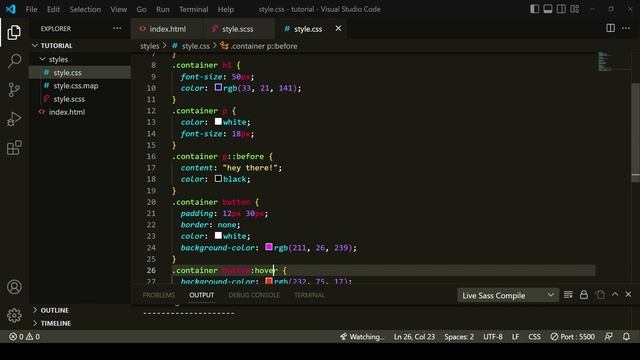
Task: Switch to the PROBLEMS panel tab
Action: [159, 295]
